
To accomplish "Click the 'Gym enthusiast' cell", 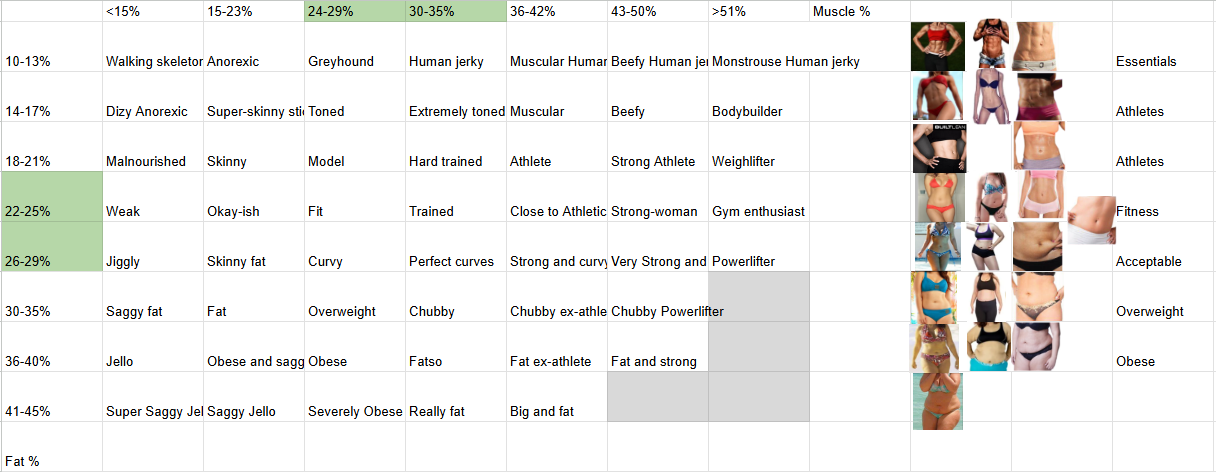I will point(759,197).
